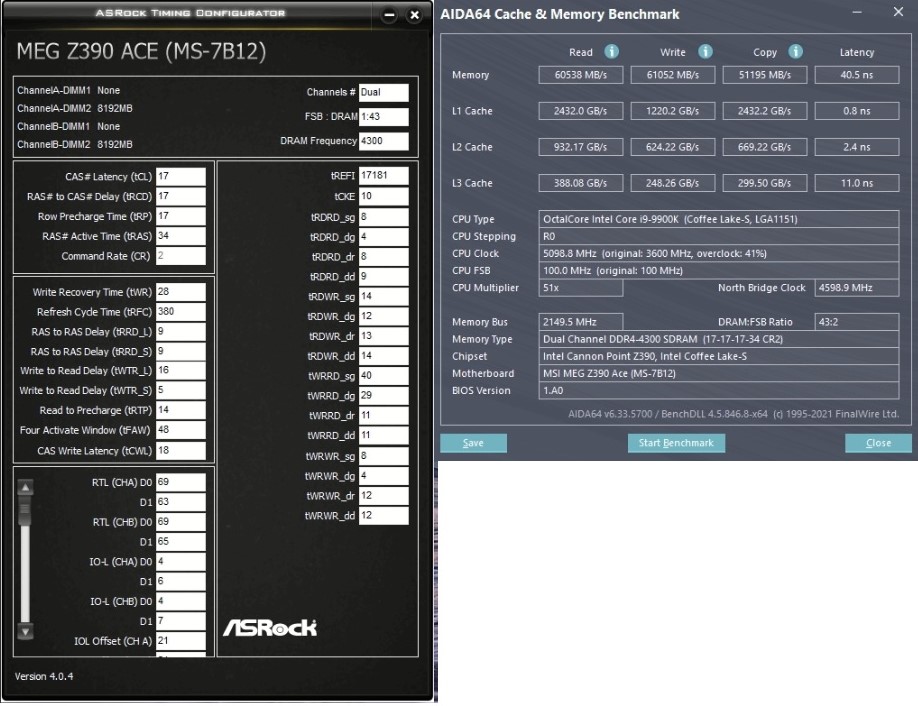Viewport: 918px width, 706px height.
Task: Select the CAS# Latency (tCL) field
Action: pos(181,176)
